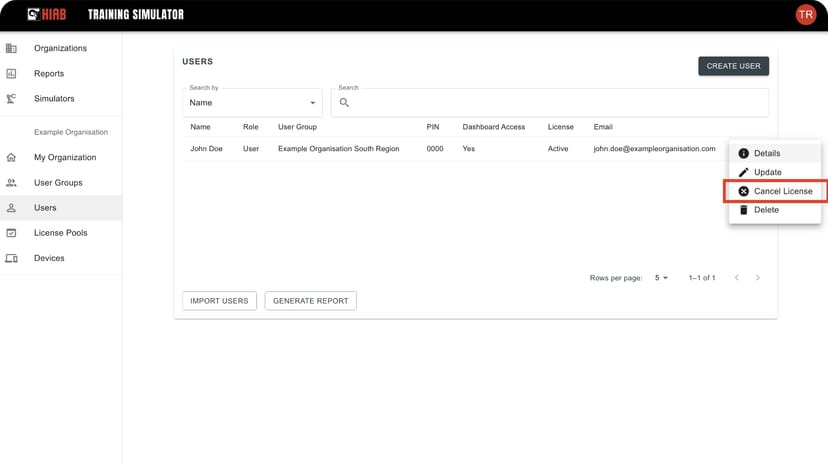Open License Pools page
Screen dimensions: 828x464
[x=61, y=233]
